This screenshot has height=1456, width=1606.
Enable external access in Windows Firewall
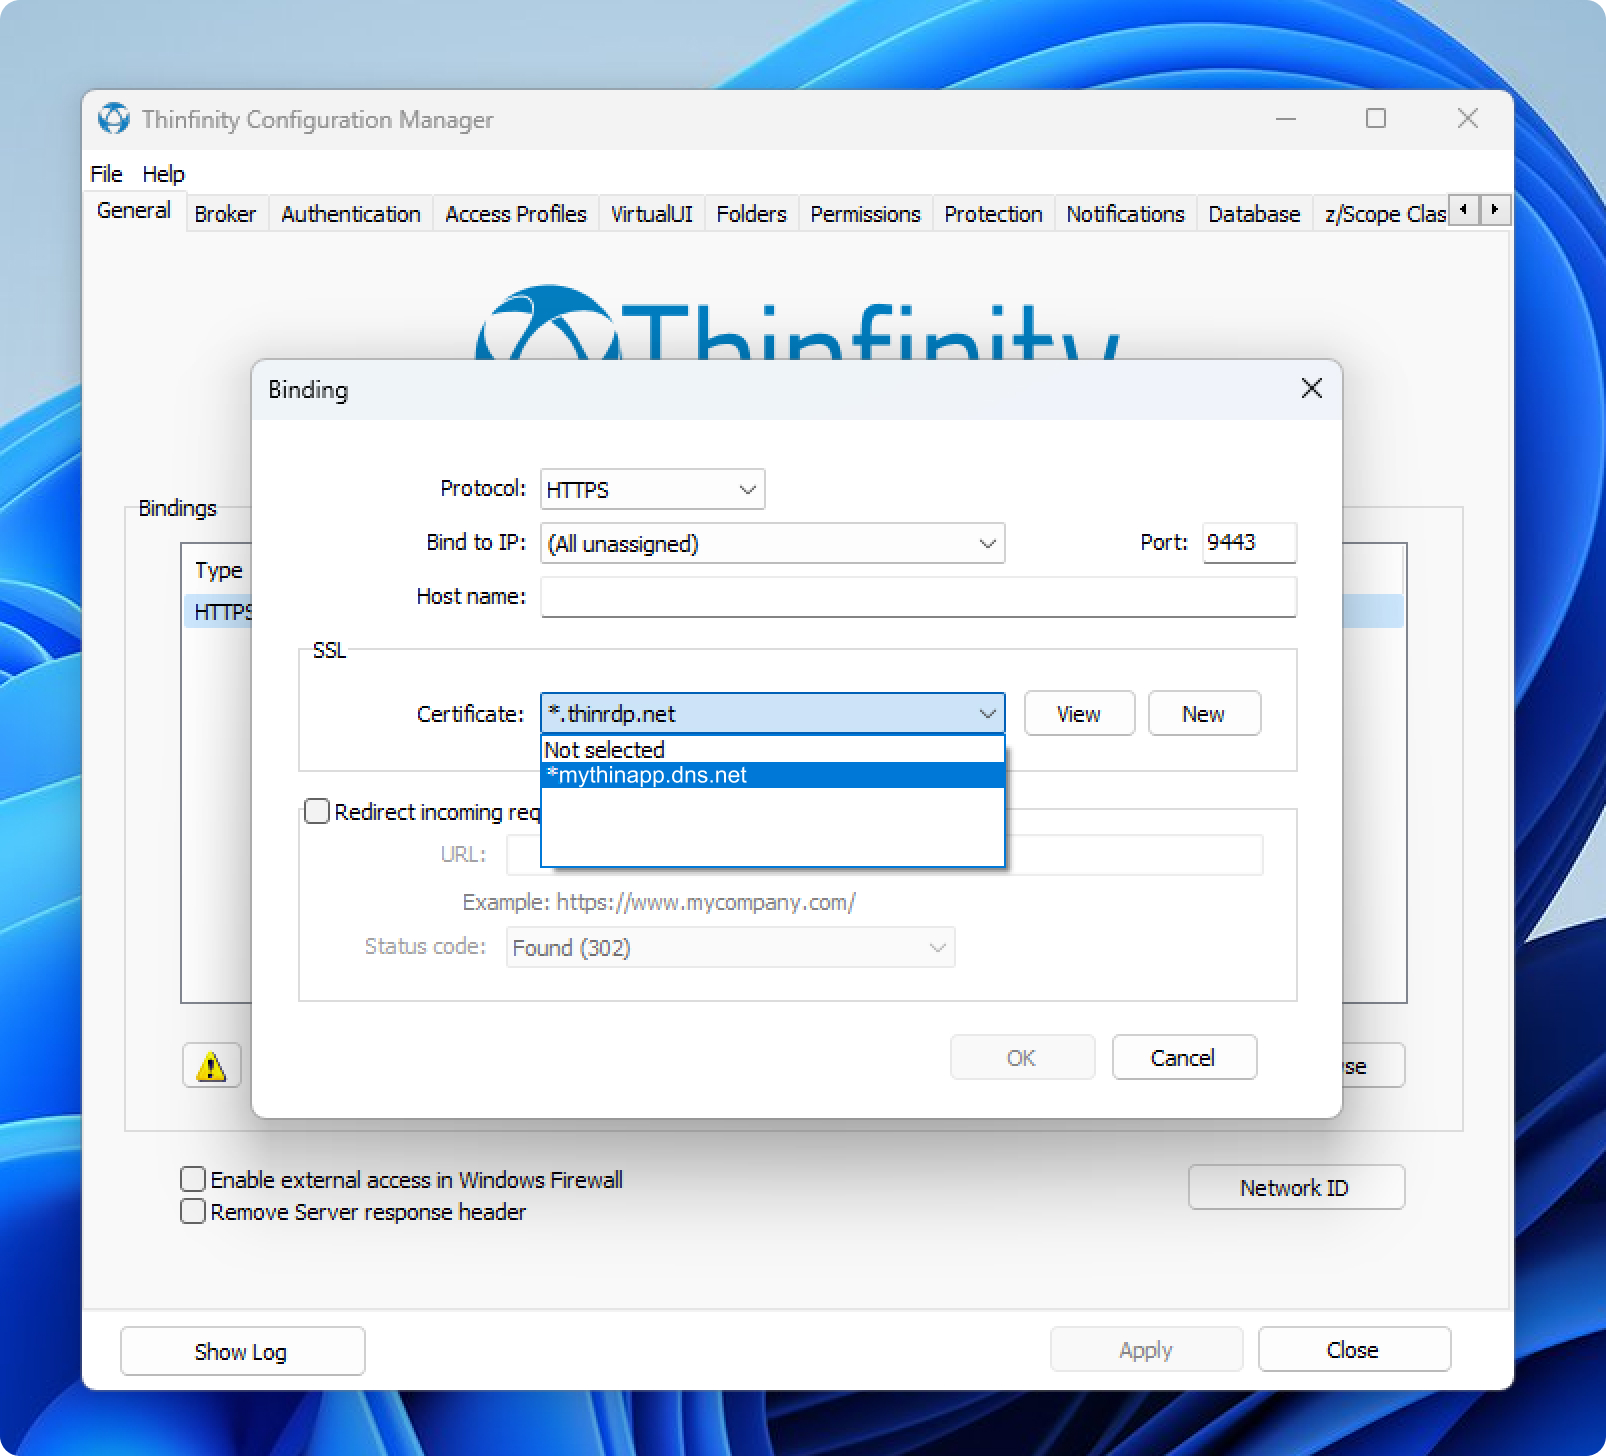(193, 1179)
